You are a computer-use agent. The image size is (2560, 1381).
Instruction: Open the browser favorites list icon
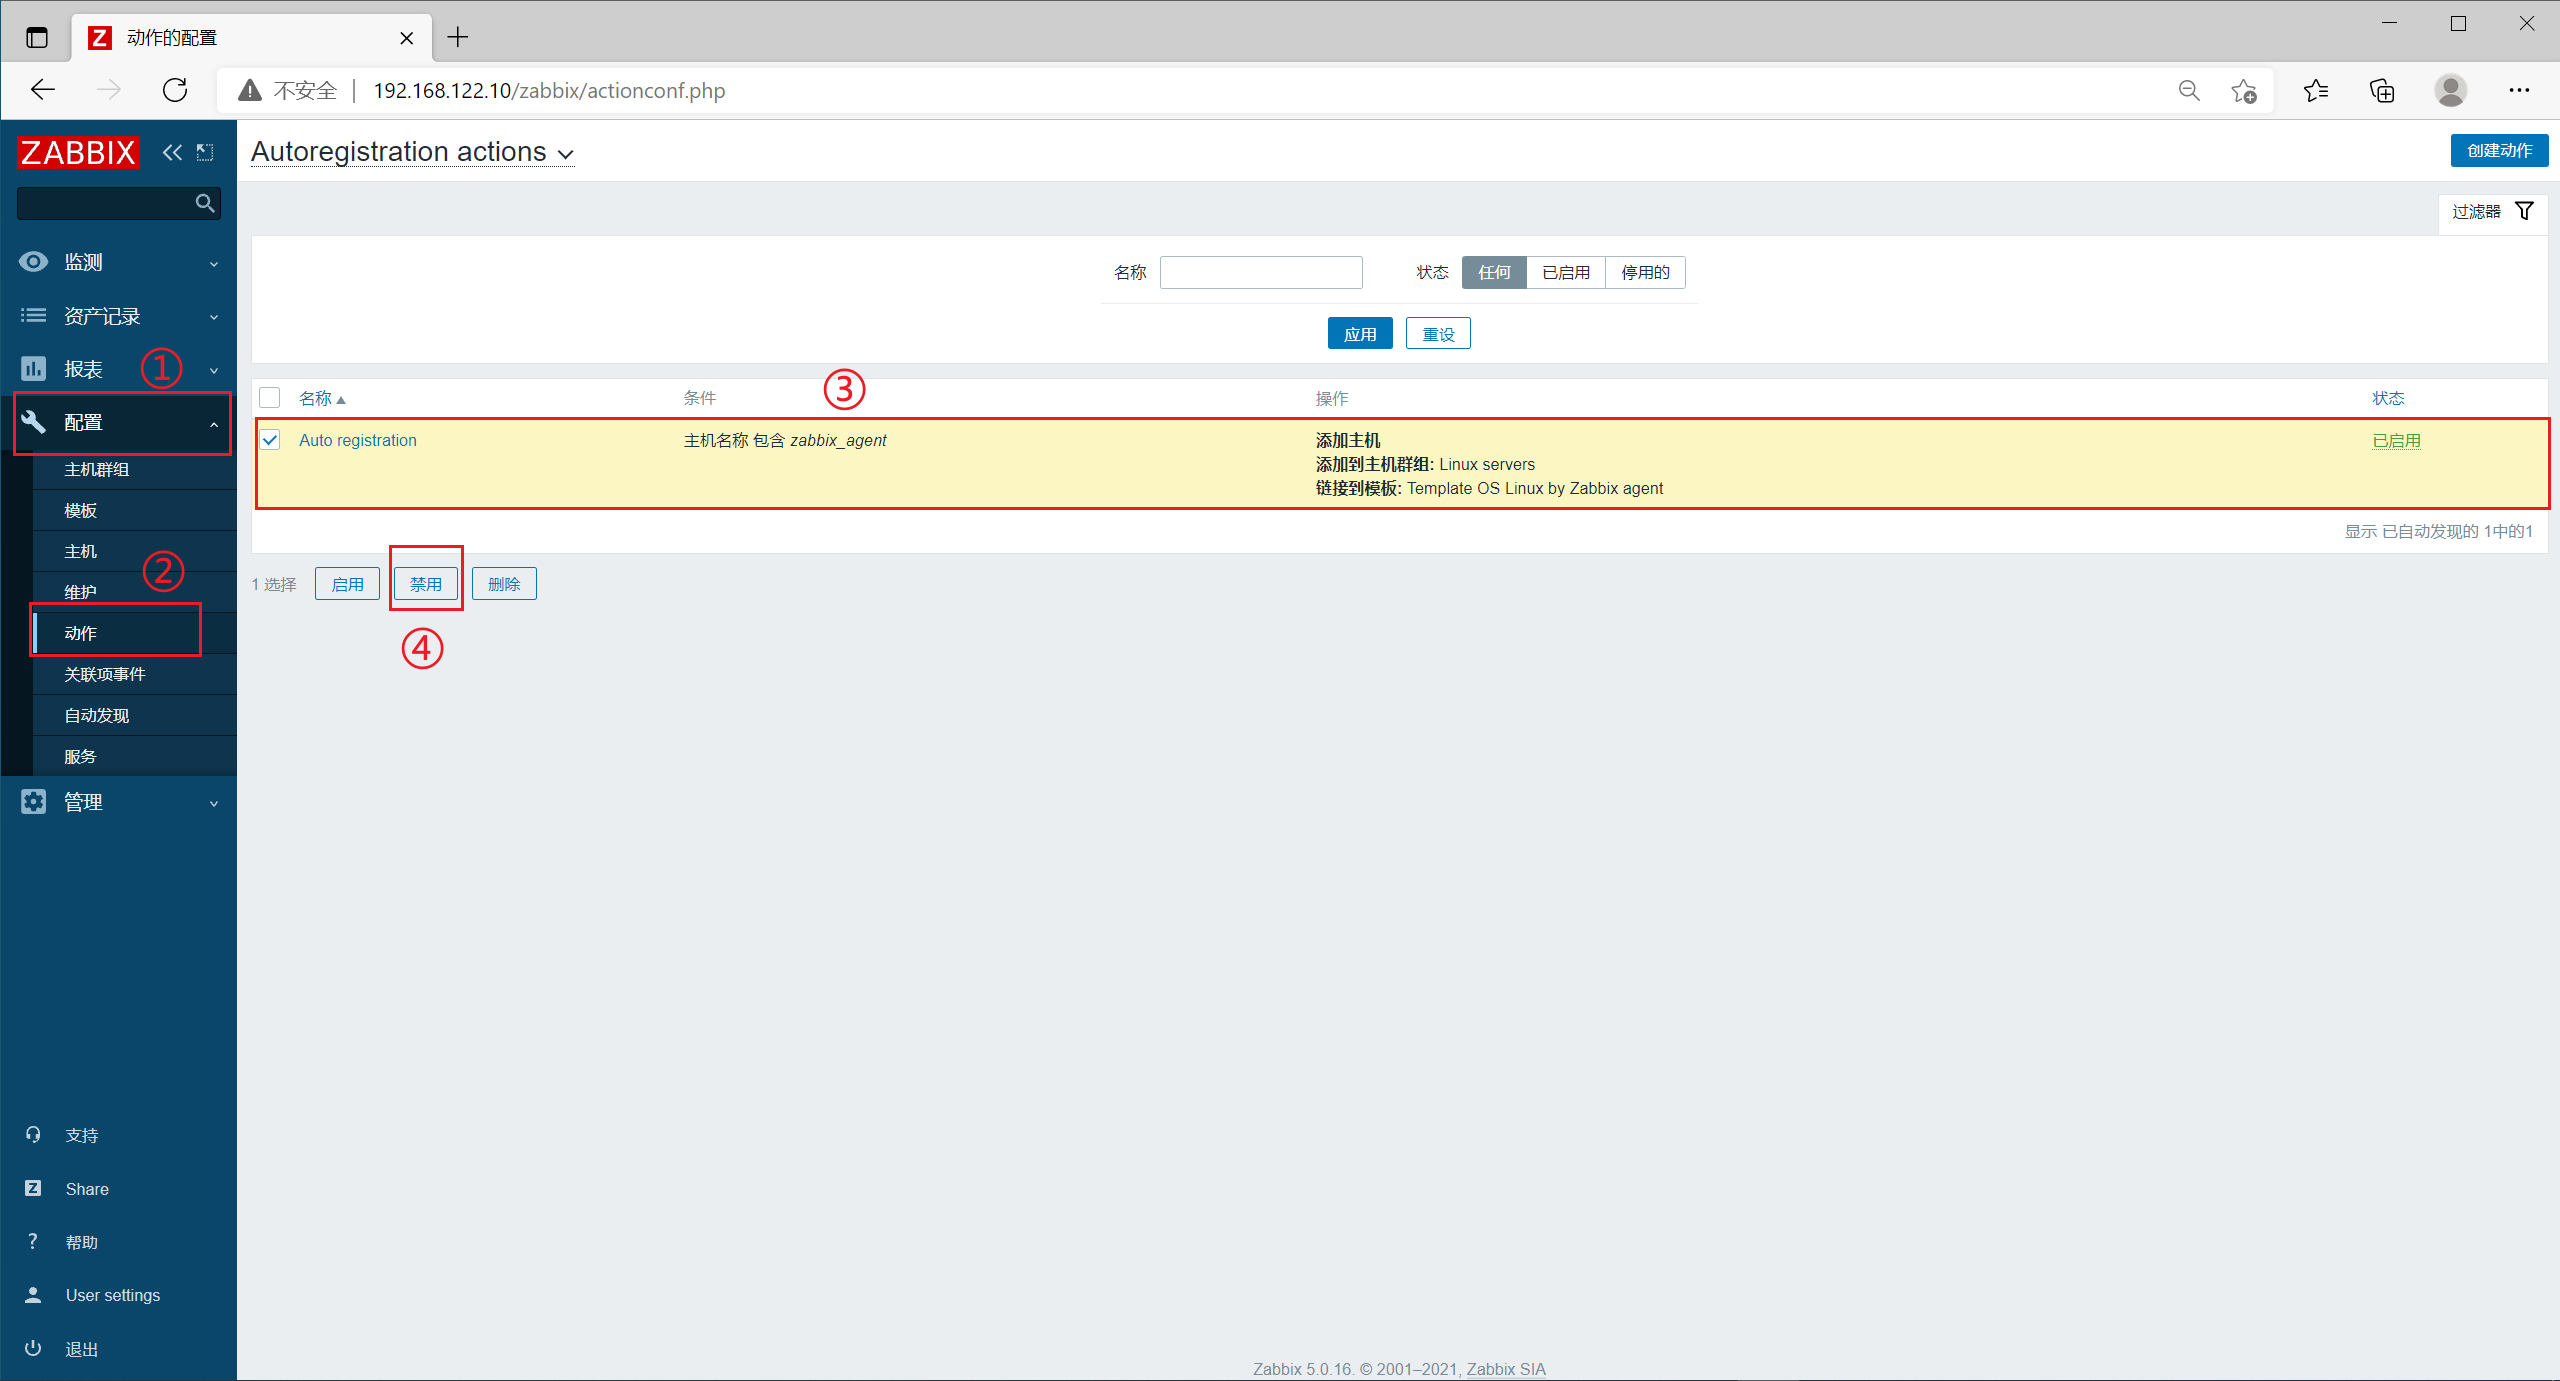pyautogui.click(x=2316, y=91)
